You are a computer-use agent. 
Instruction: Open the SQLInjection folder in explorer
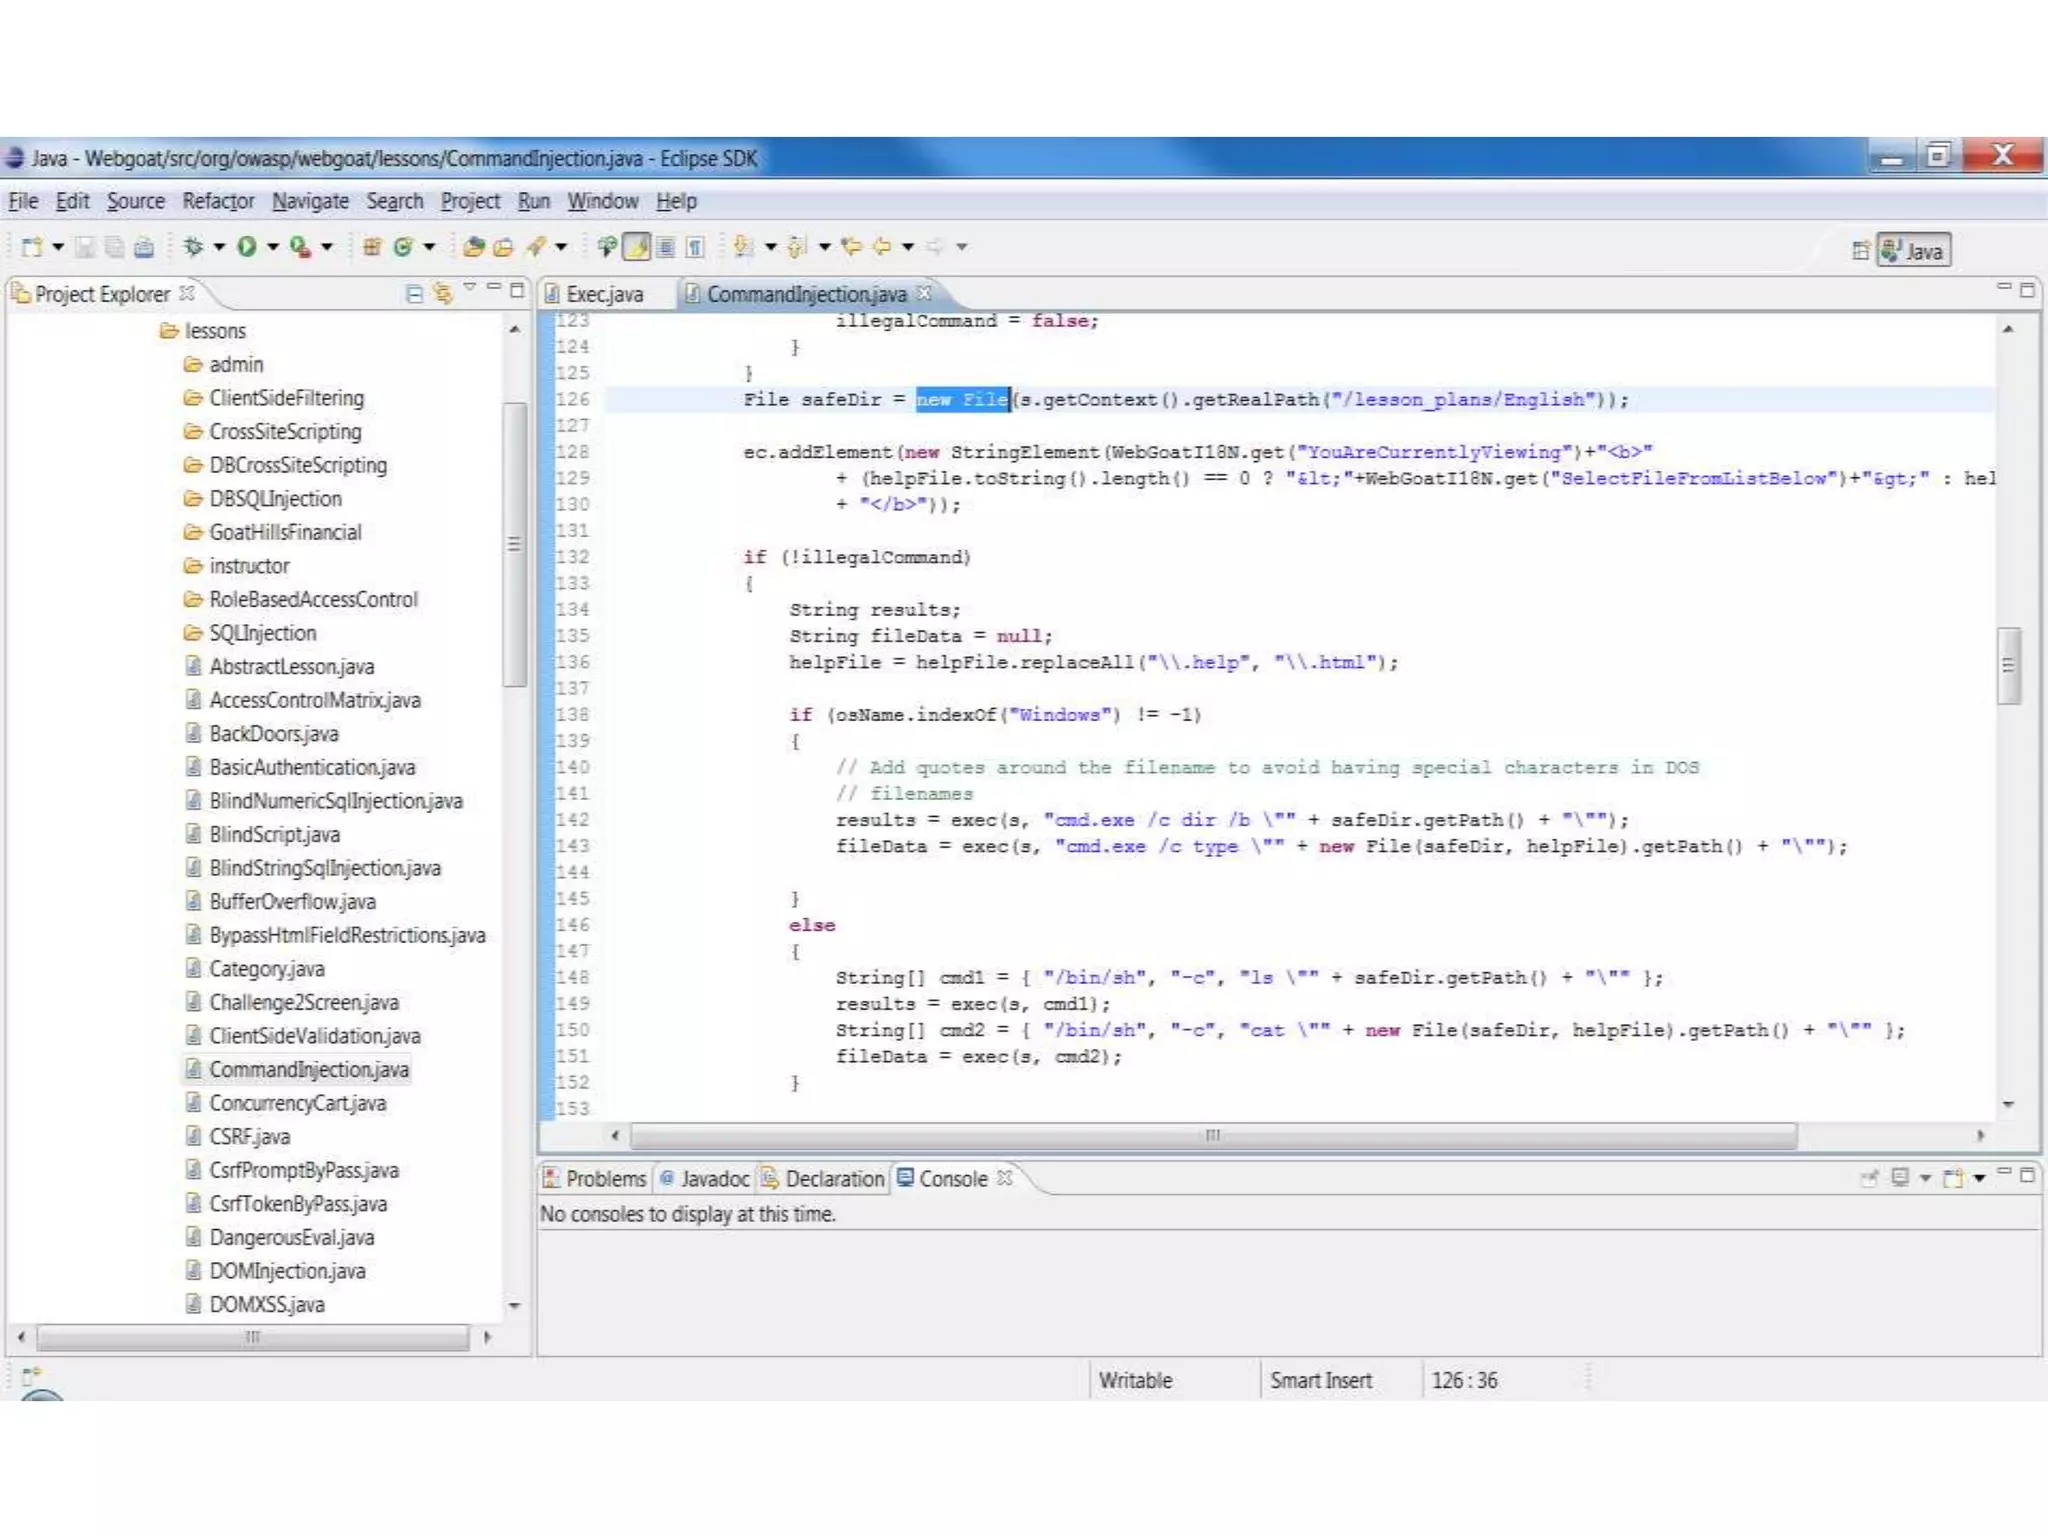click(262, 633)
